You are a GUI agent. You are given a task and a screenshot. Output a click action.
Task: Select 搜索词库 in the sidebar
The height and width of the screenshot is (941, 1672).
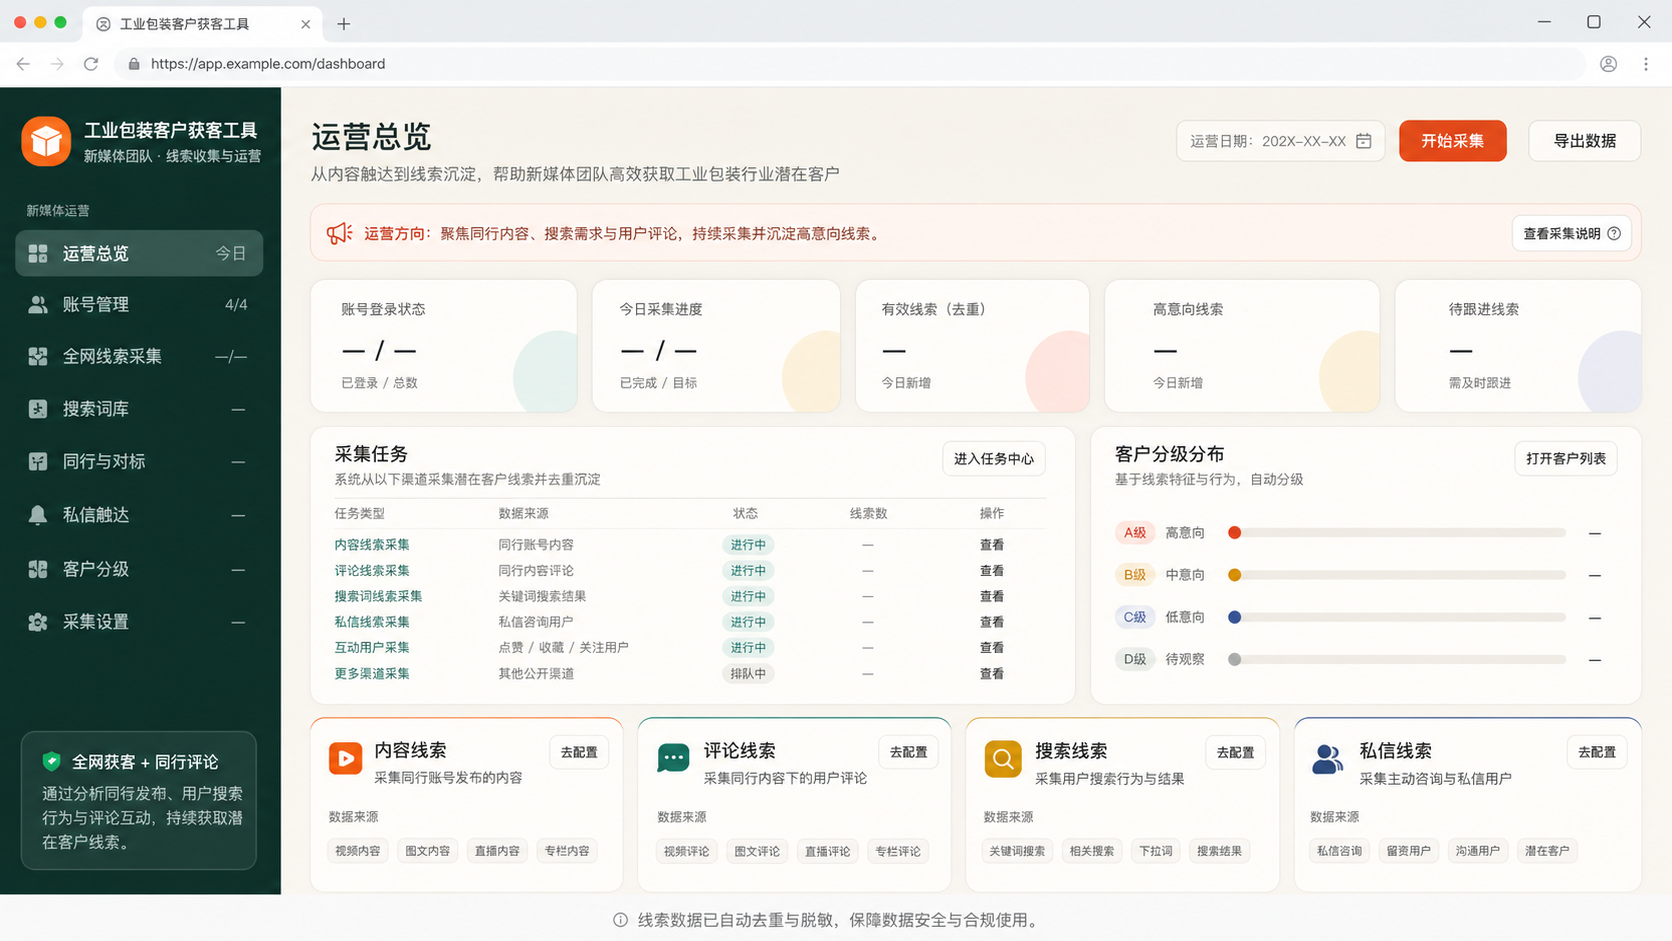coord(139,409)
